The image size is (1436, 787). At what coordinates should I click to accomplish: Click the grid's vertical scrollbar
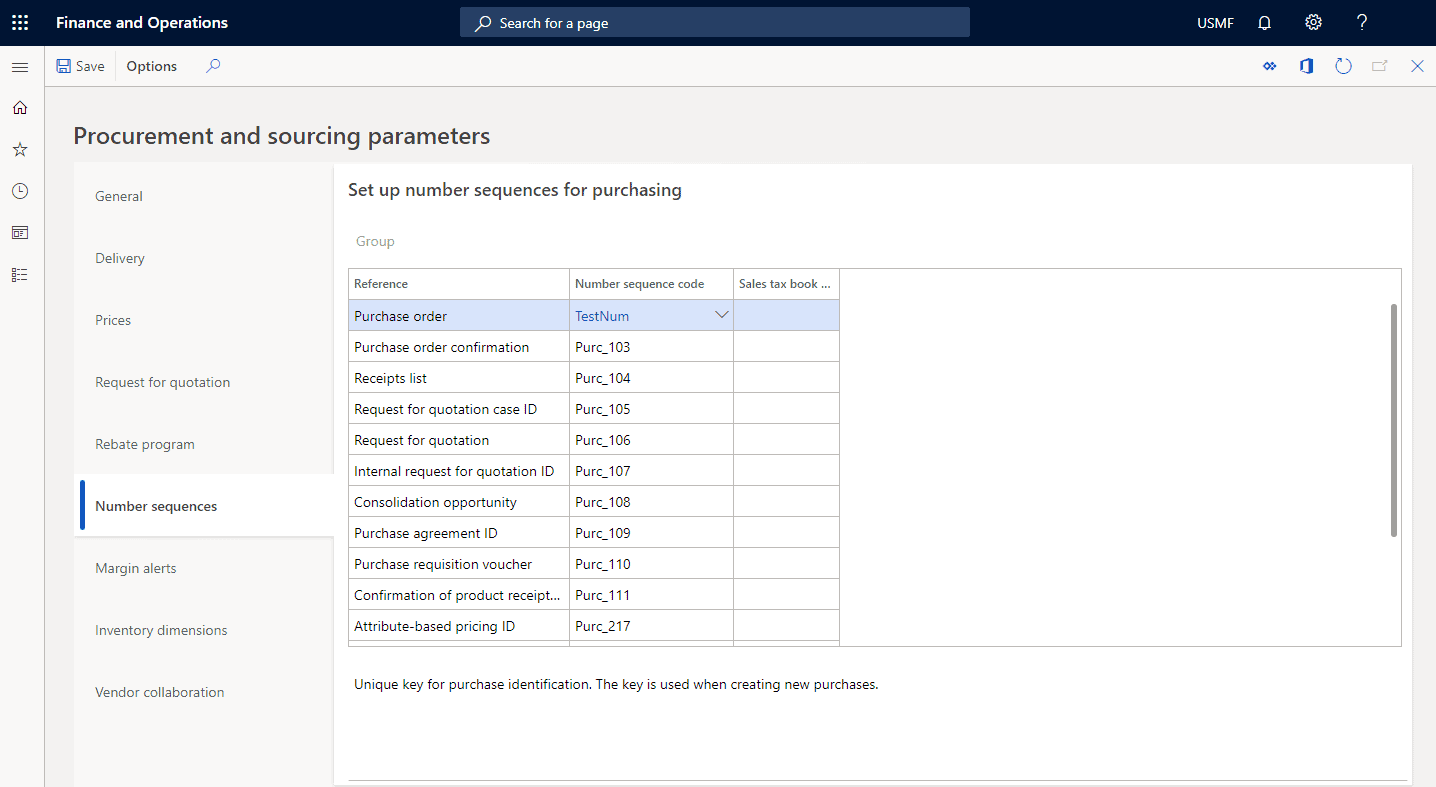click(1394, 420)
